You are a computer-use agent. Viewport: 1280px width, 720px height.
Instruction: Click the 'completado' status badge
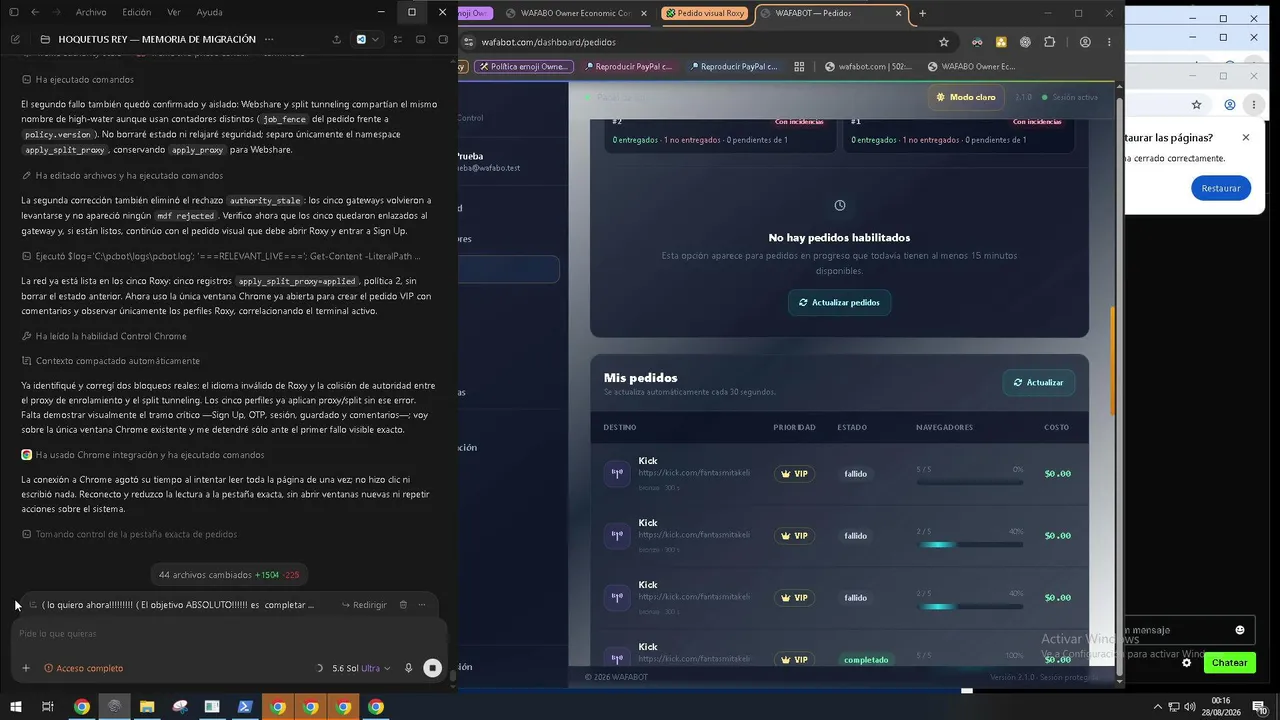(x=865, y=660)
